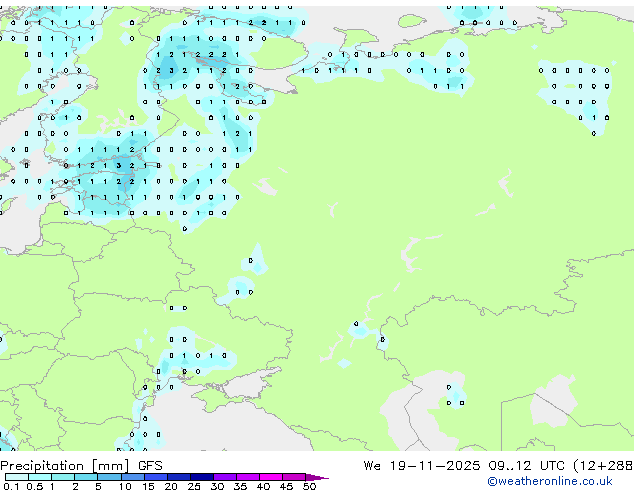Select the 25–30 mm legend color swatch
Viewport: 634px width, 490px height.
(x=202, y=477)
